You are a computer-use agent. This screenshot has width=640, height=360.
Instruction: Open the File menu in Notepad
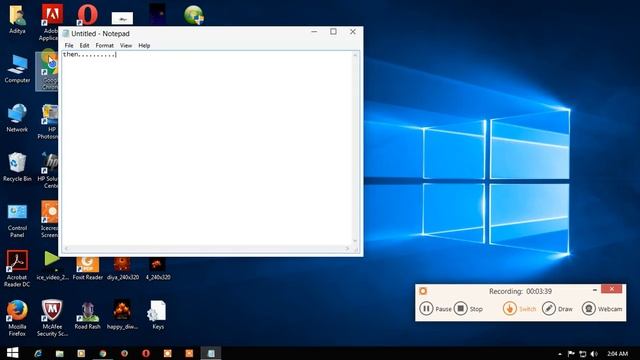(69, 45)
